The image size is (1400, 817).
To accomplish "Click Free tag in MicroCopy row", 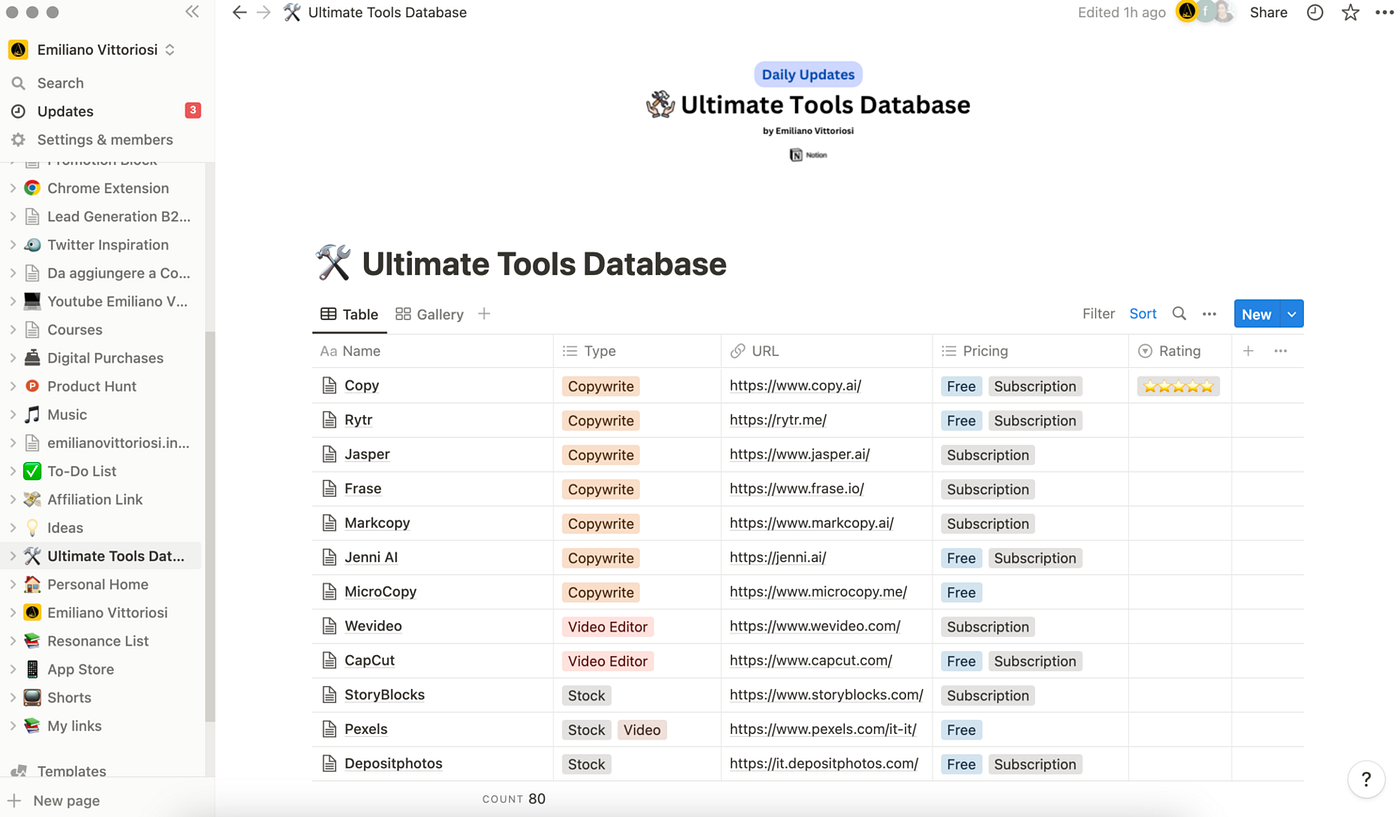I will tap(961, 592).
